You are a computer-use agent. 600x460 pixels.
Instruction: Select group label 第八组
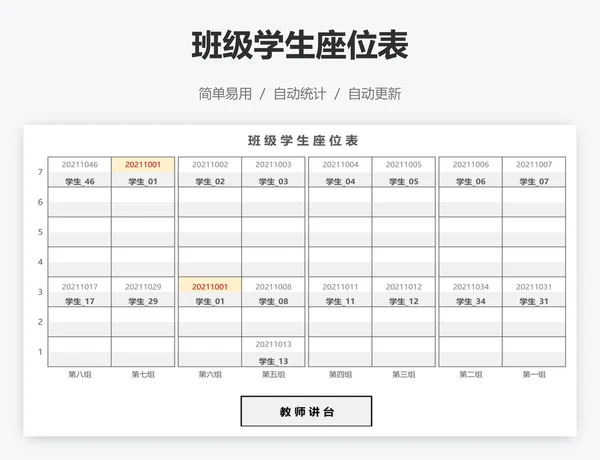tap(80, 374)
